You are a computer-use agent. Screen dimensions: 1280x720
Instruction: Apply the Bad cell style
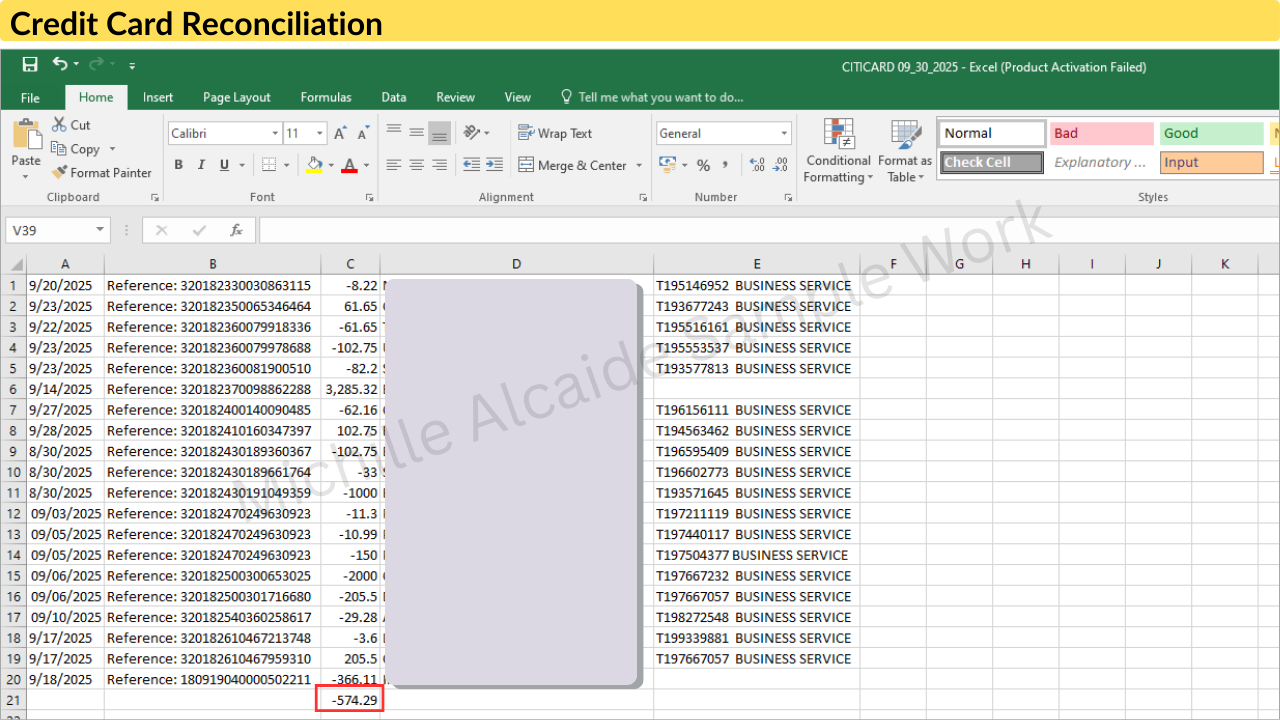click(x=1102, y=133)
